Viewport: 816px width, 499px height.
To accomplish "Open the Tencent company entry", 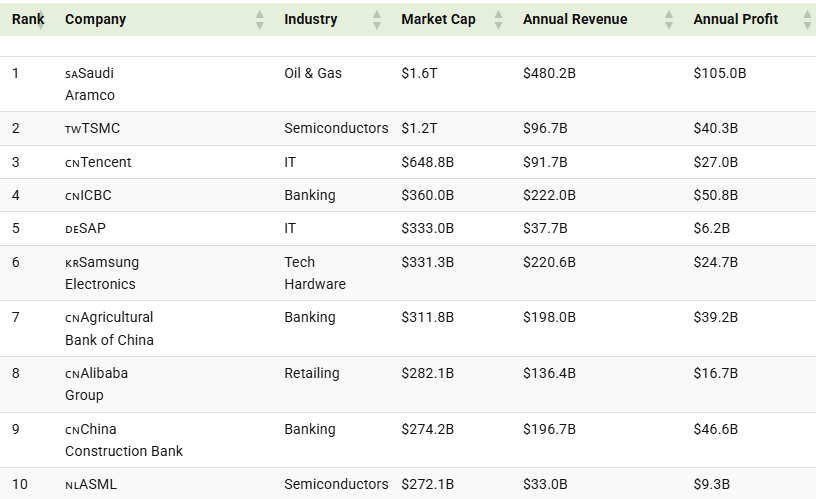I will [98, 162].
